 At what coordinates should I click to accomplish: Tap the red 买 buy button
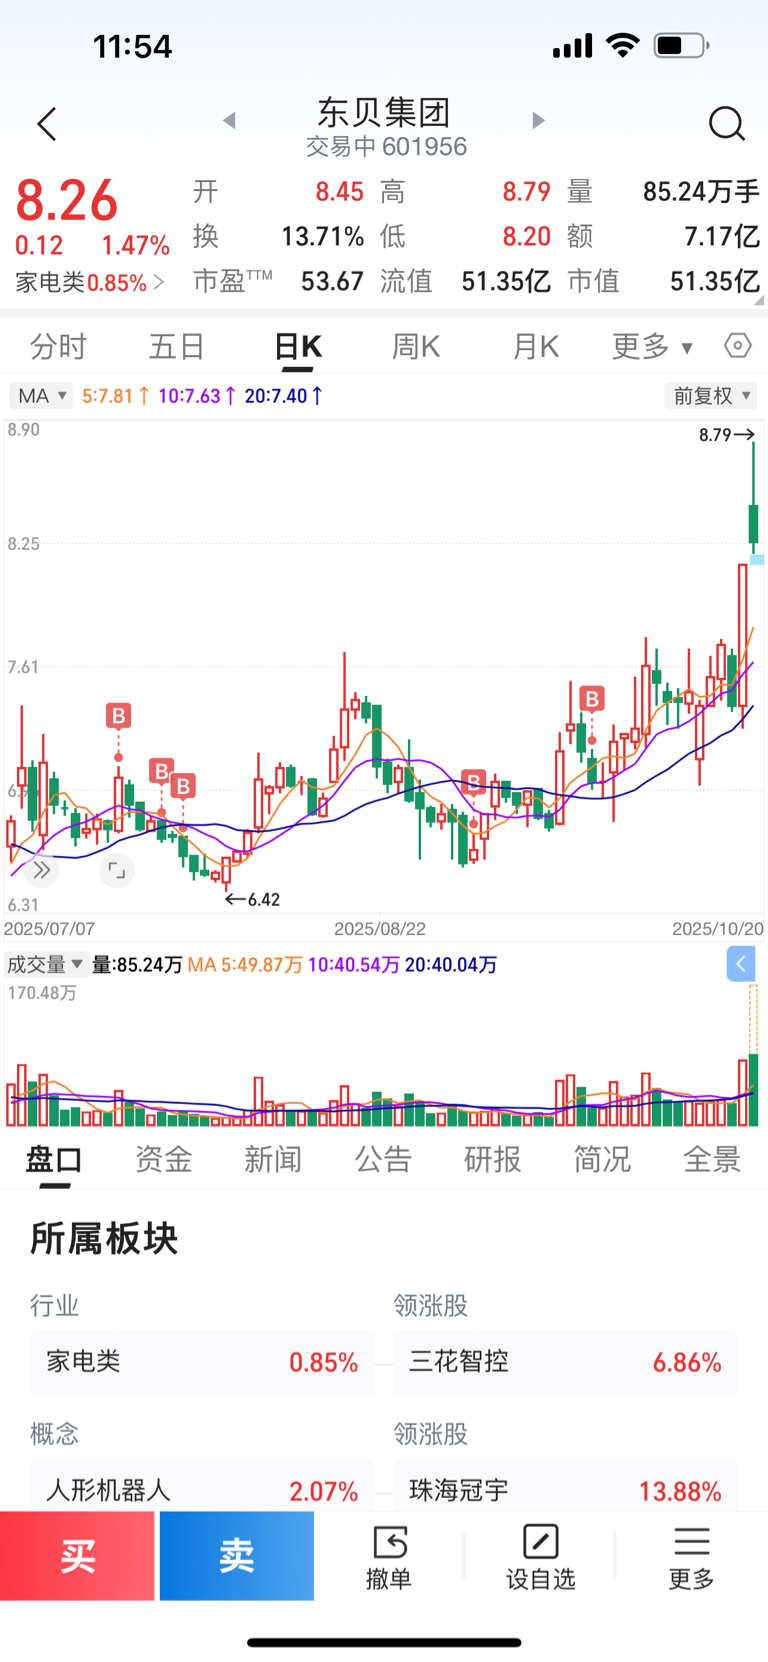(x=77, y=1556)
